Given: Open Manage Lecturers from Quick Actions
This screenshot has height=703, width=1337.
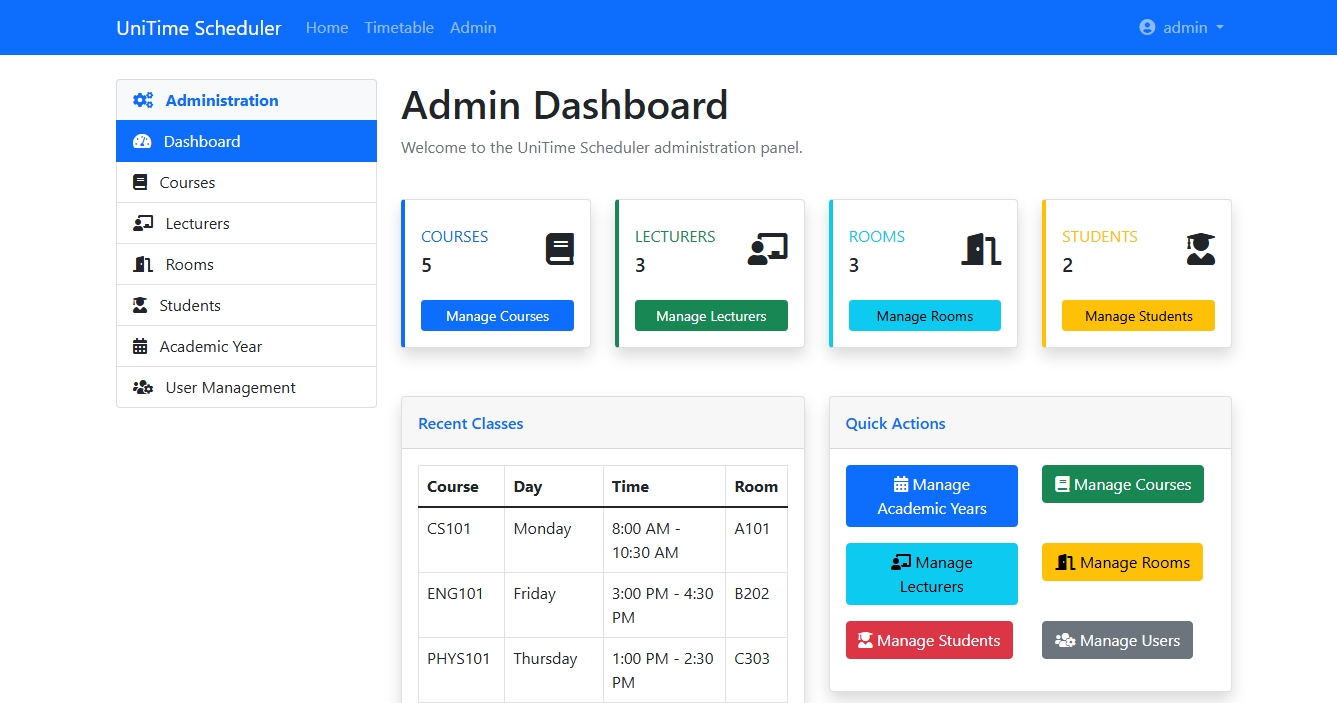Looking at the screenshot, I should (931, 574).
